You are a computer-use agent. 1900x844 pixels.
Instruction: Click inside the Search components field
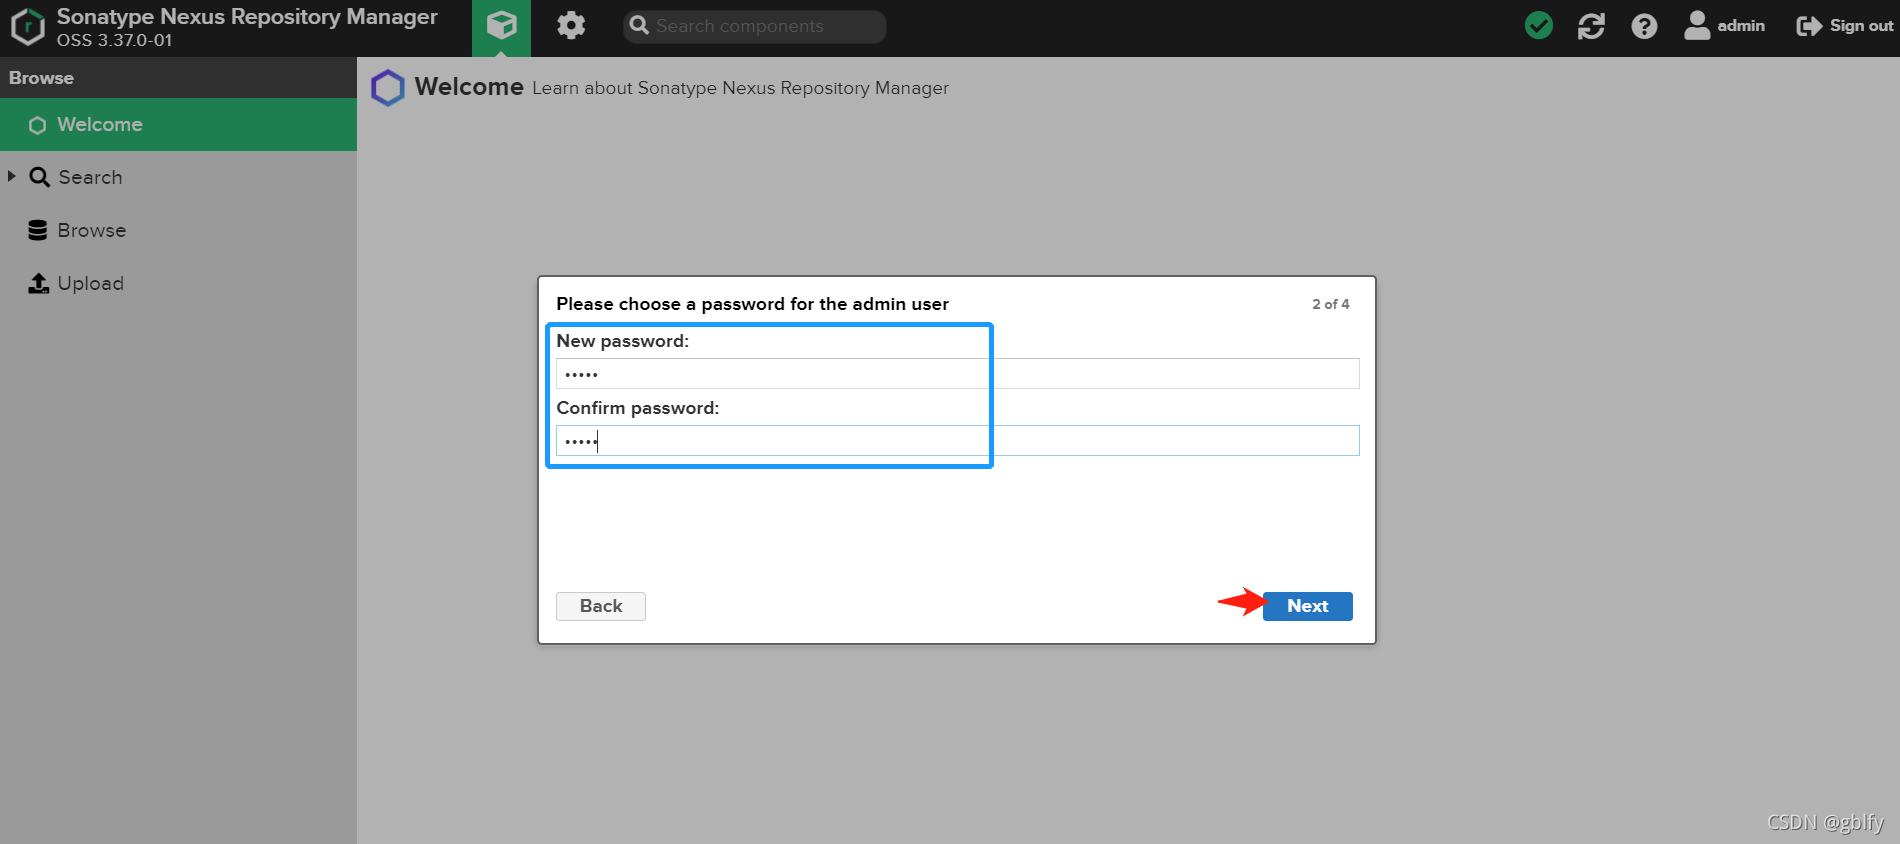(x=755, y=26)
